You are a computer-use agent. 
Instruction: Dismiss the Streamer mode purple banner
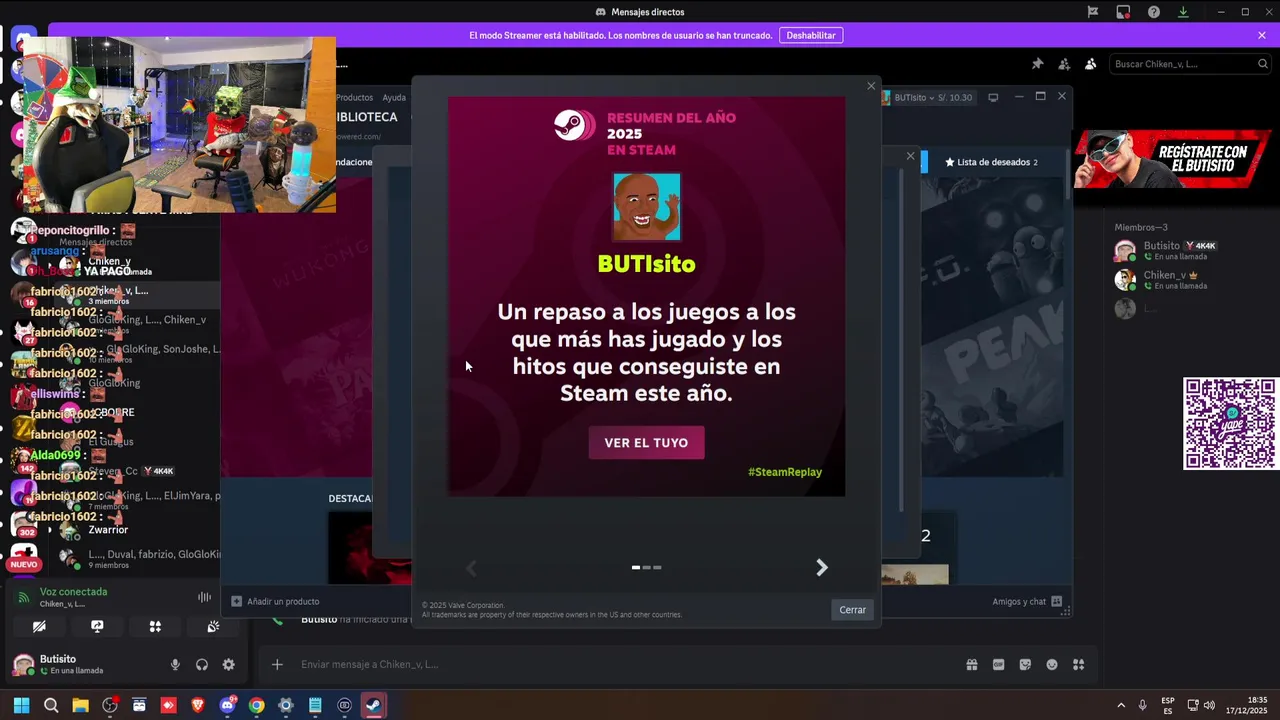click(x=1262, y=35)
